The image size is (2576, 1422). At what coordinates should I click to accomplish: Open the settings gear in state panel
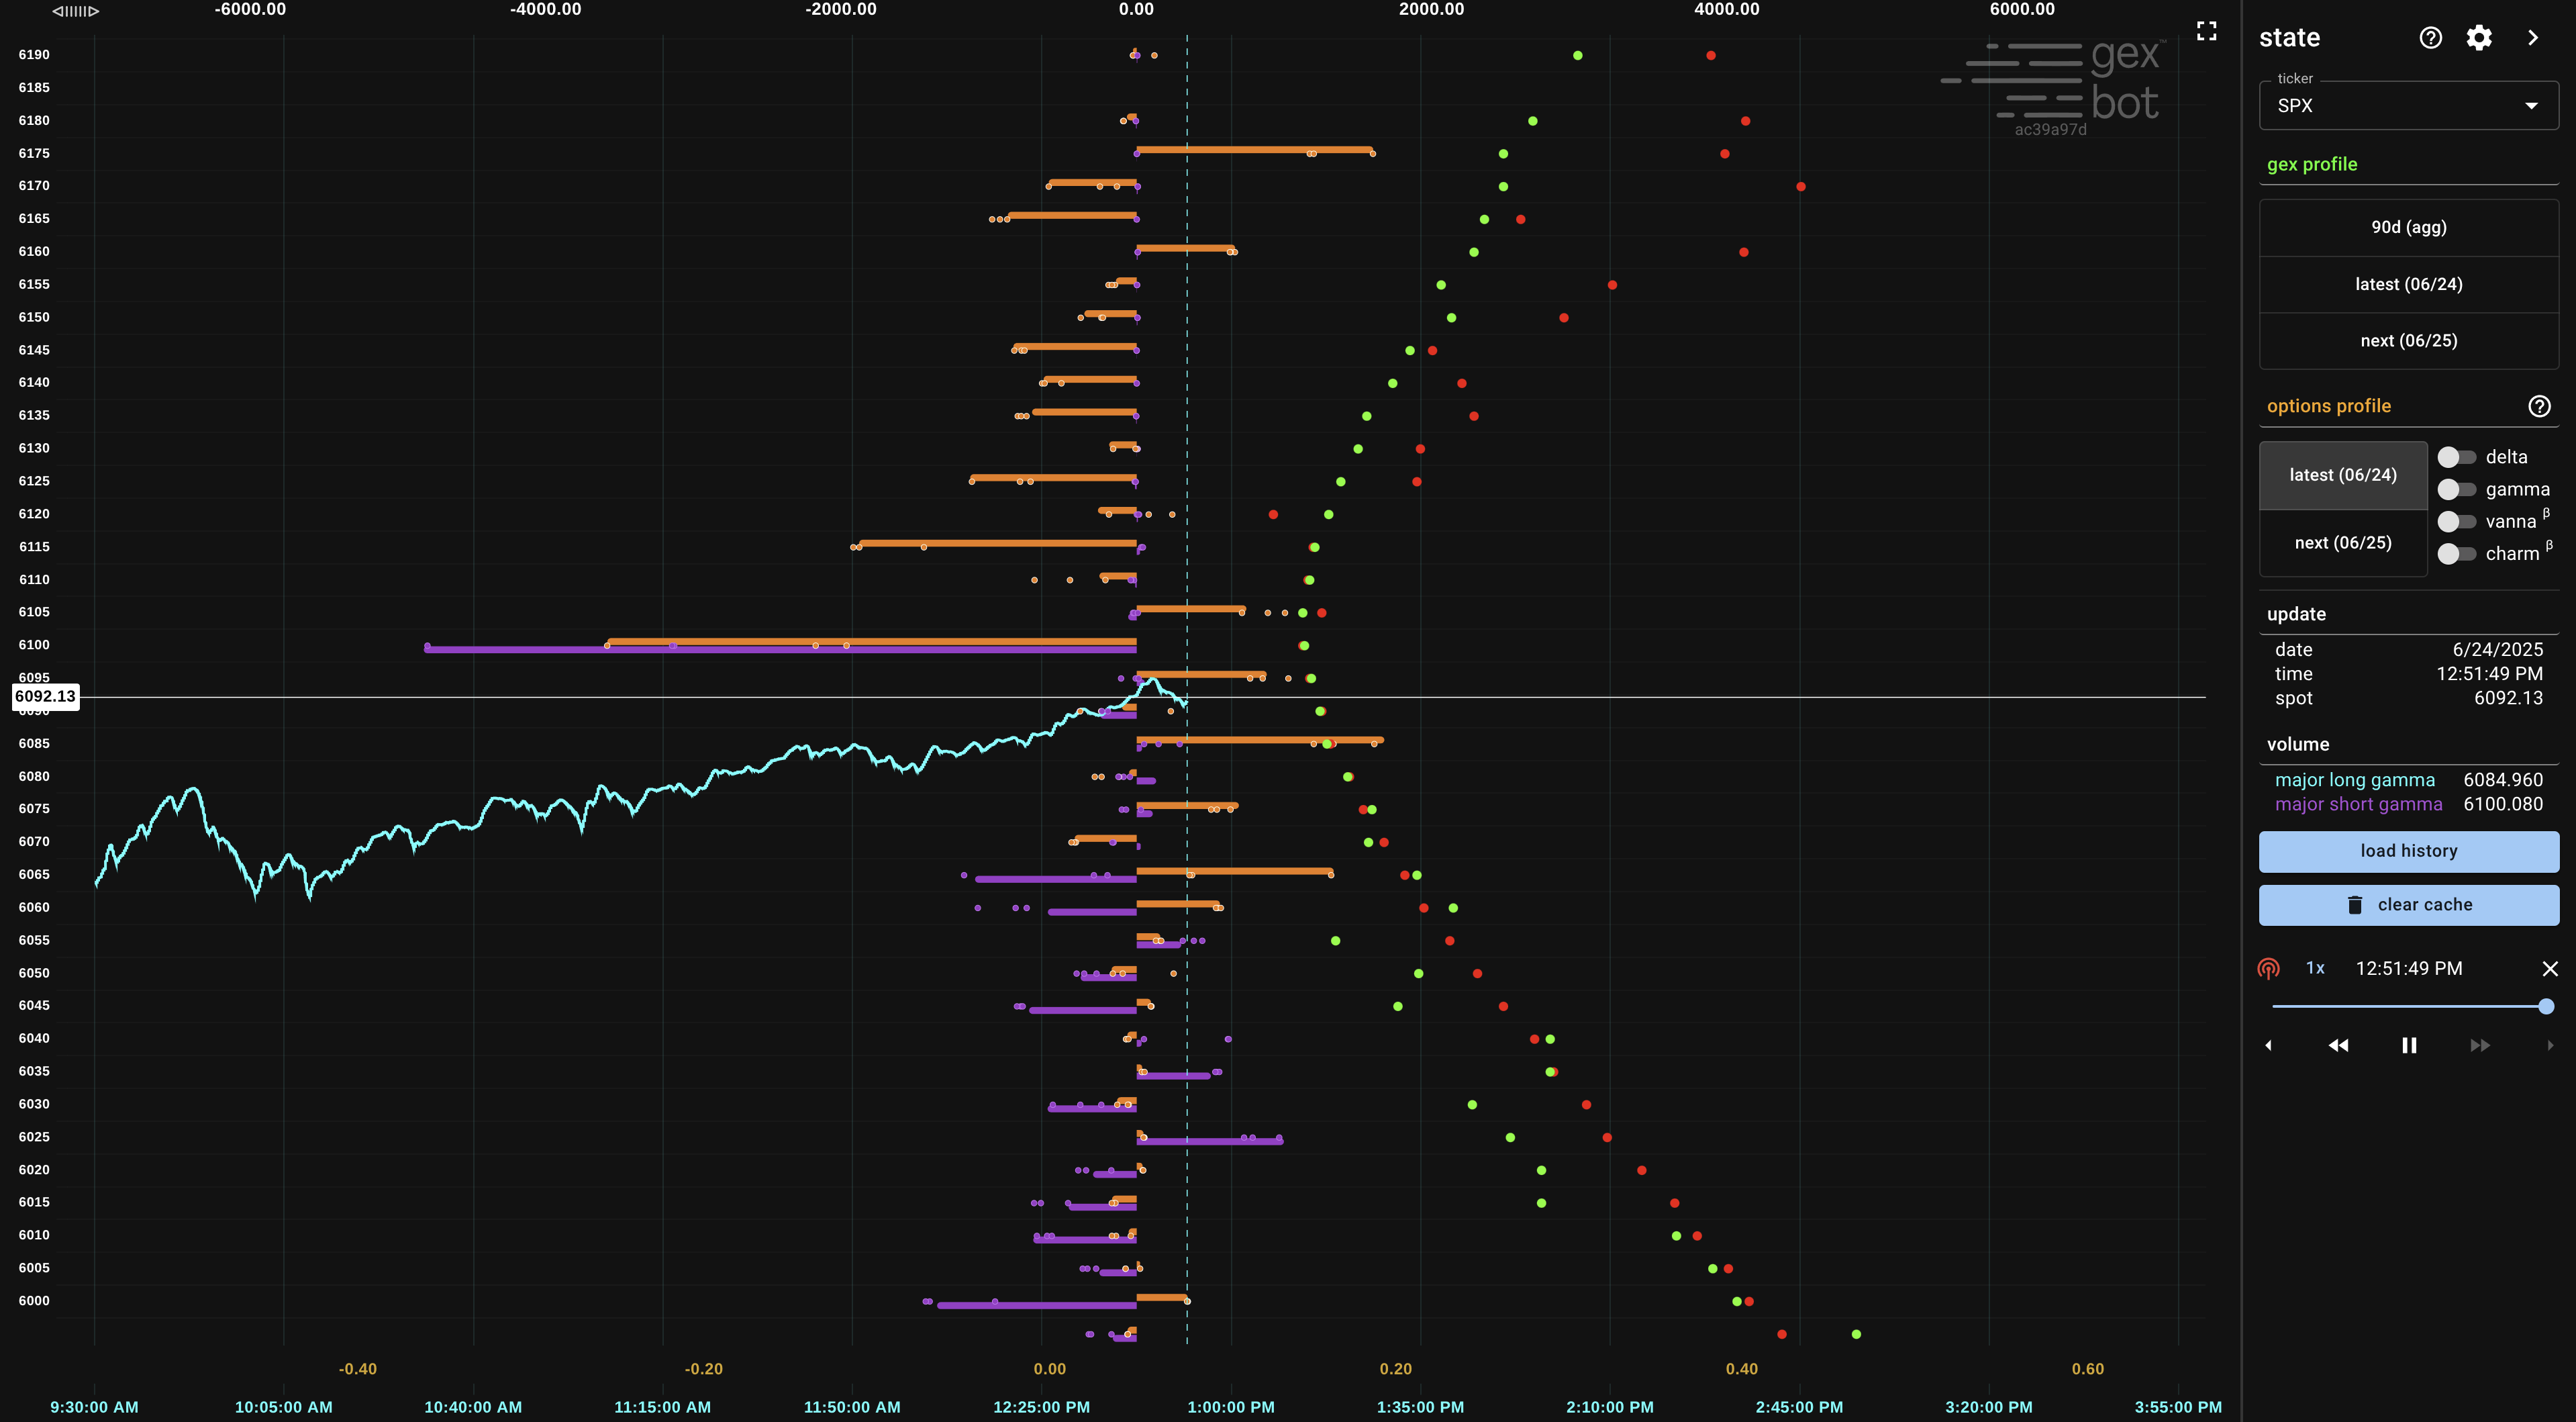pos(2478,38)
